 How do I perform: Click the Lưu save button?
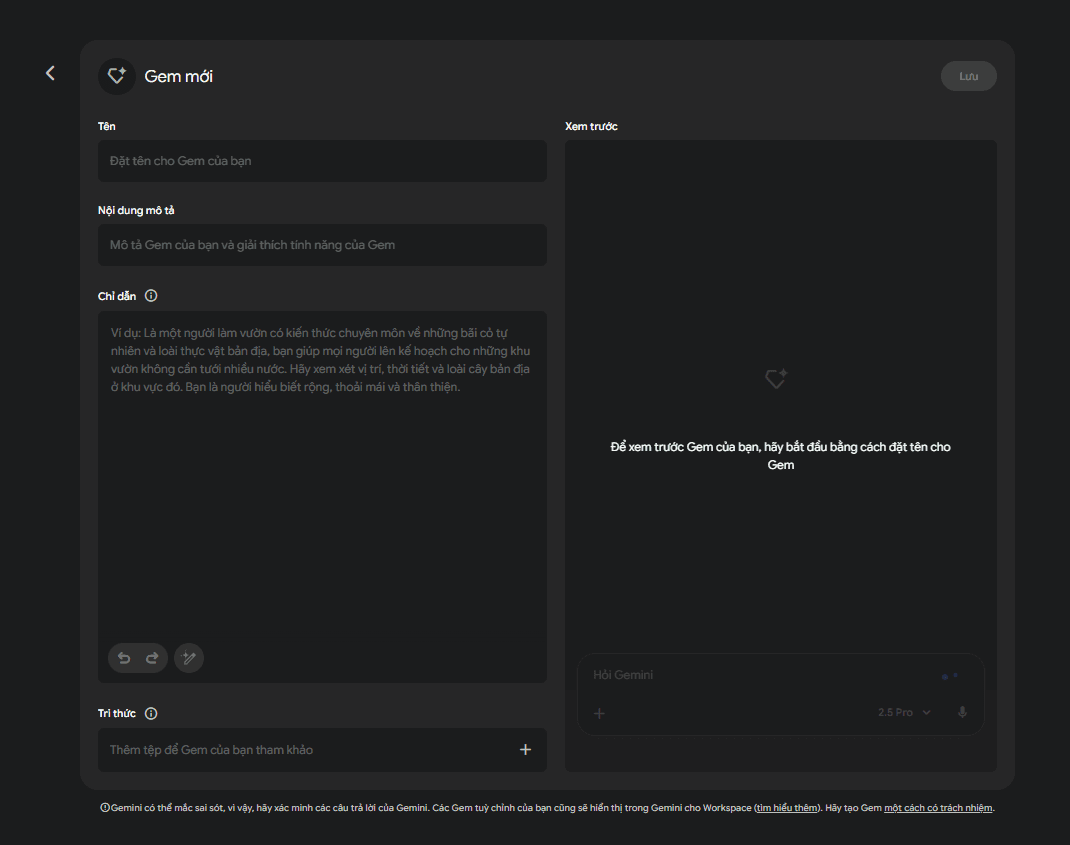(x=968, y=76)
